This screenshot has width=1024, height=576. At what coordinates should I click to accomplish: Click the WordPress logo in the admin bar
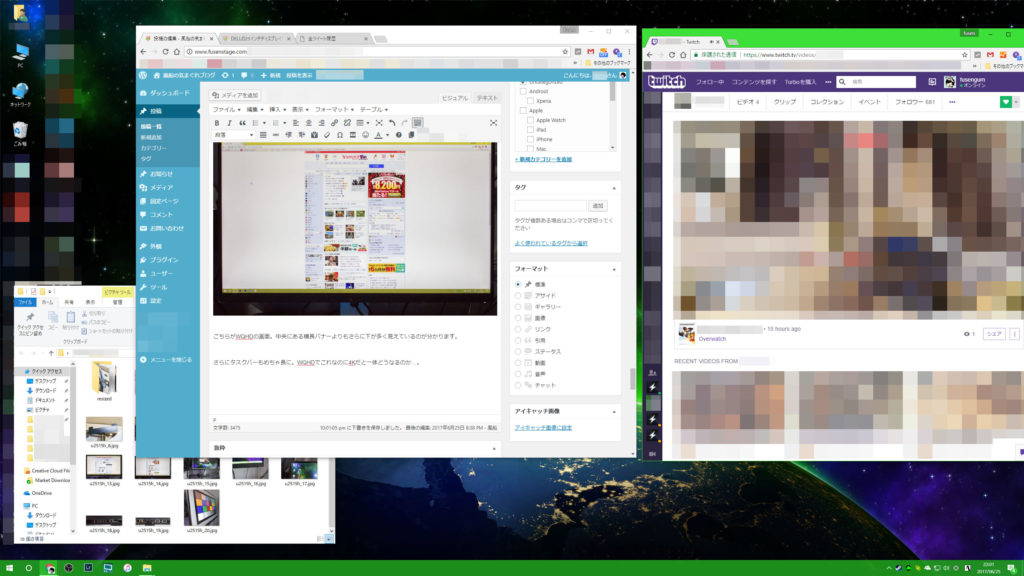tap(143, 75)
